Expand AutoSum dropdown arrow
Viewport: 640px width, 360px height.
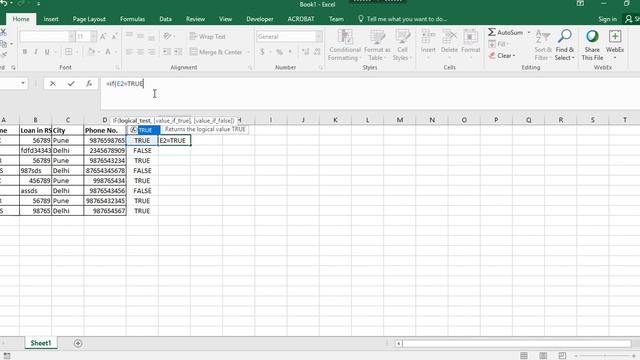pos(529,32)
